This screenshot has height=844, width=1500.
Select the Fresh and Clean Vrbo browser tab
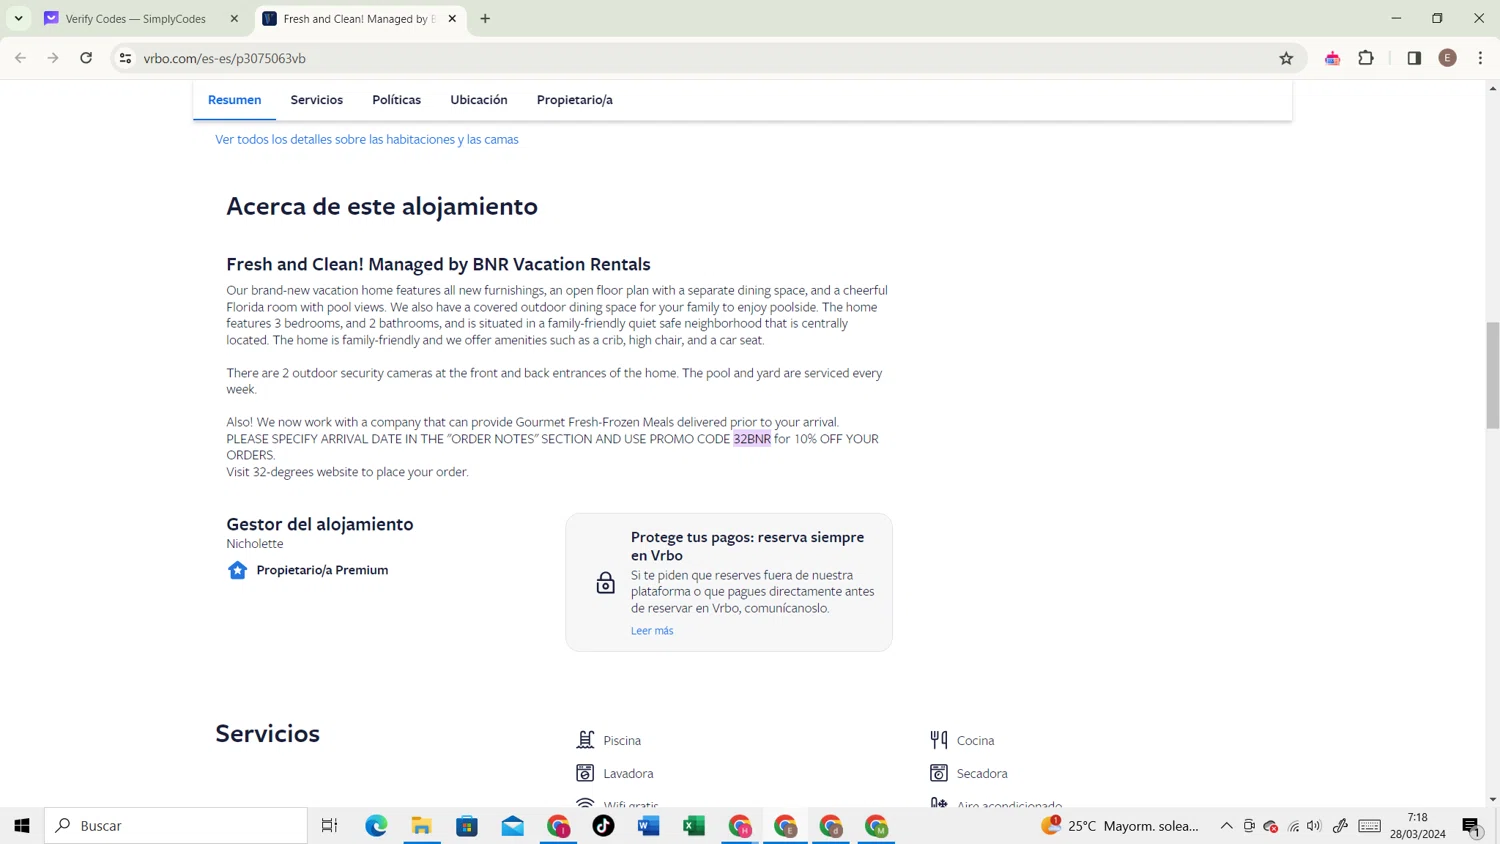point(359,18)
